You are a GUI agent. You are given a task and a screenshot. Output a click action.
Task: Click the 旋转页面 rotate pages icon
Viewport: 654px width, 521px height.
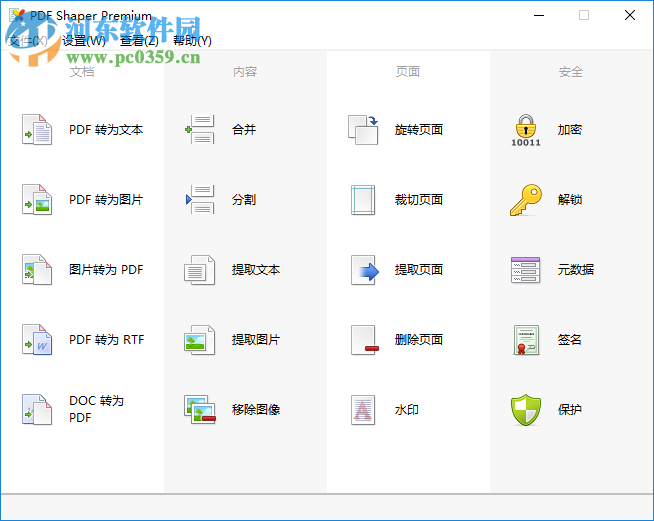[x=363, y=130]
